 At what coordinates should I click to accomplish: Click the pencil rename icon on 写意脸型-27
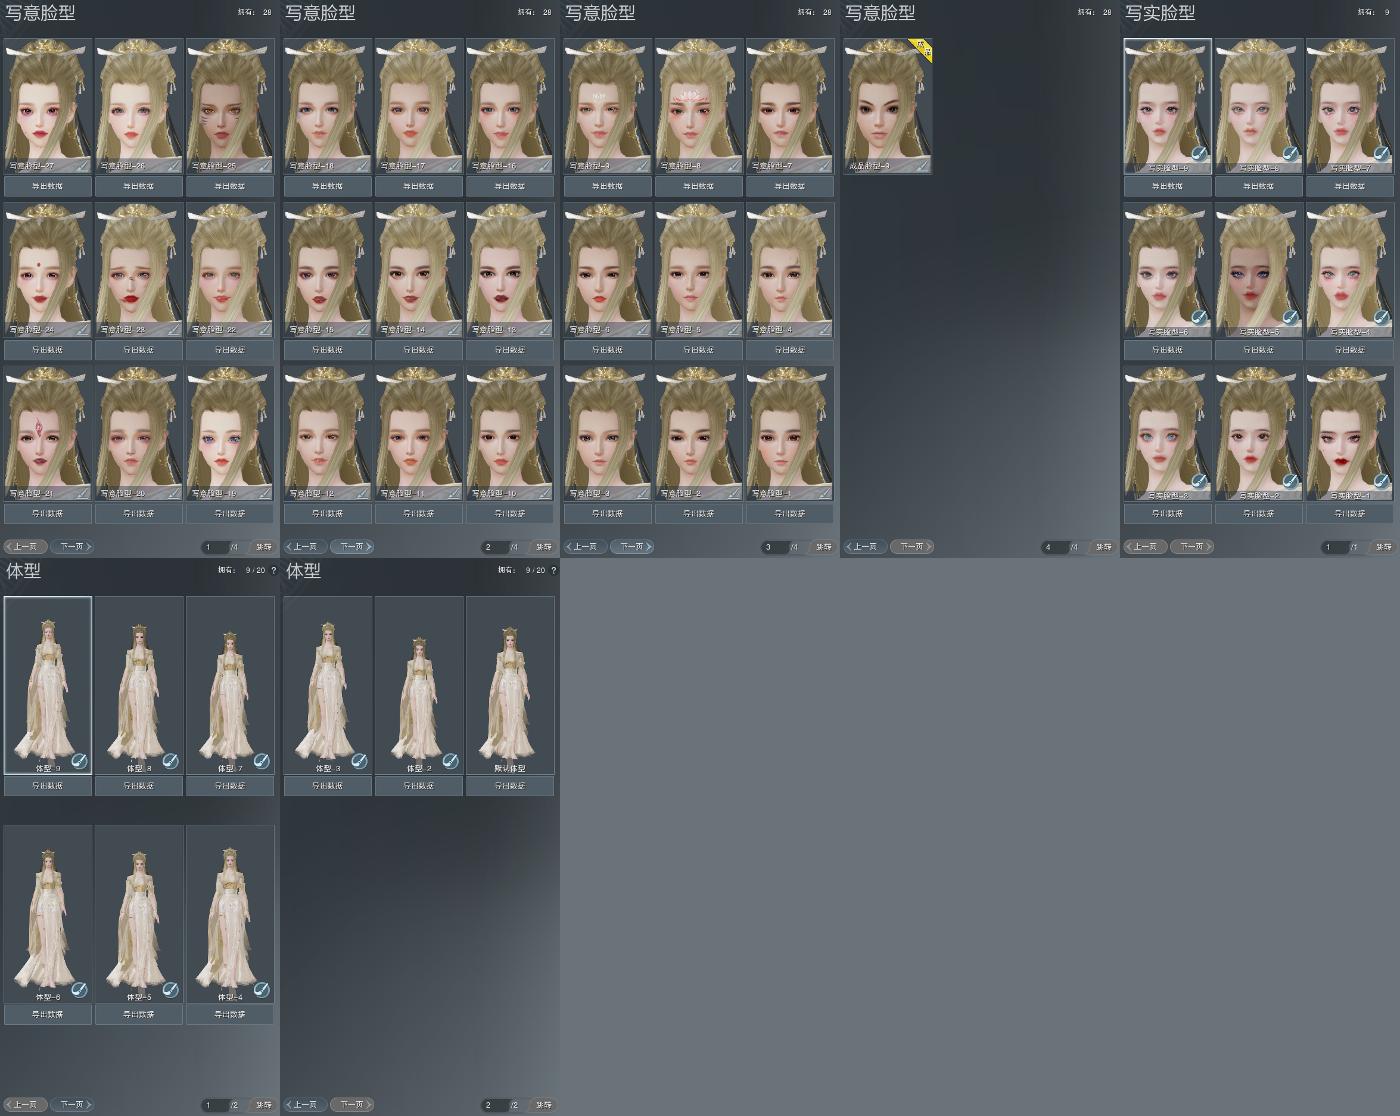point(82,165)
